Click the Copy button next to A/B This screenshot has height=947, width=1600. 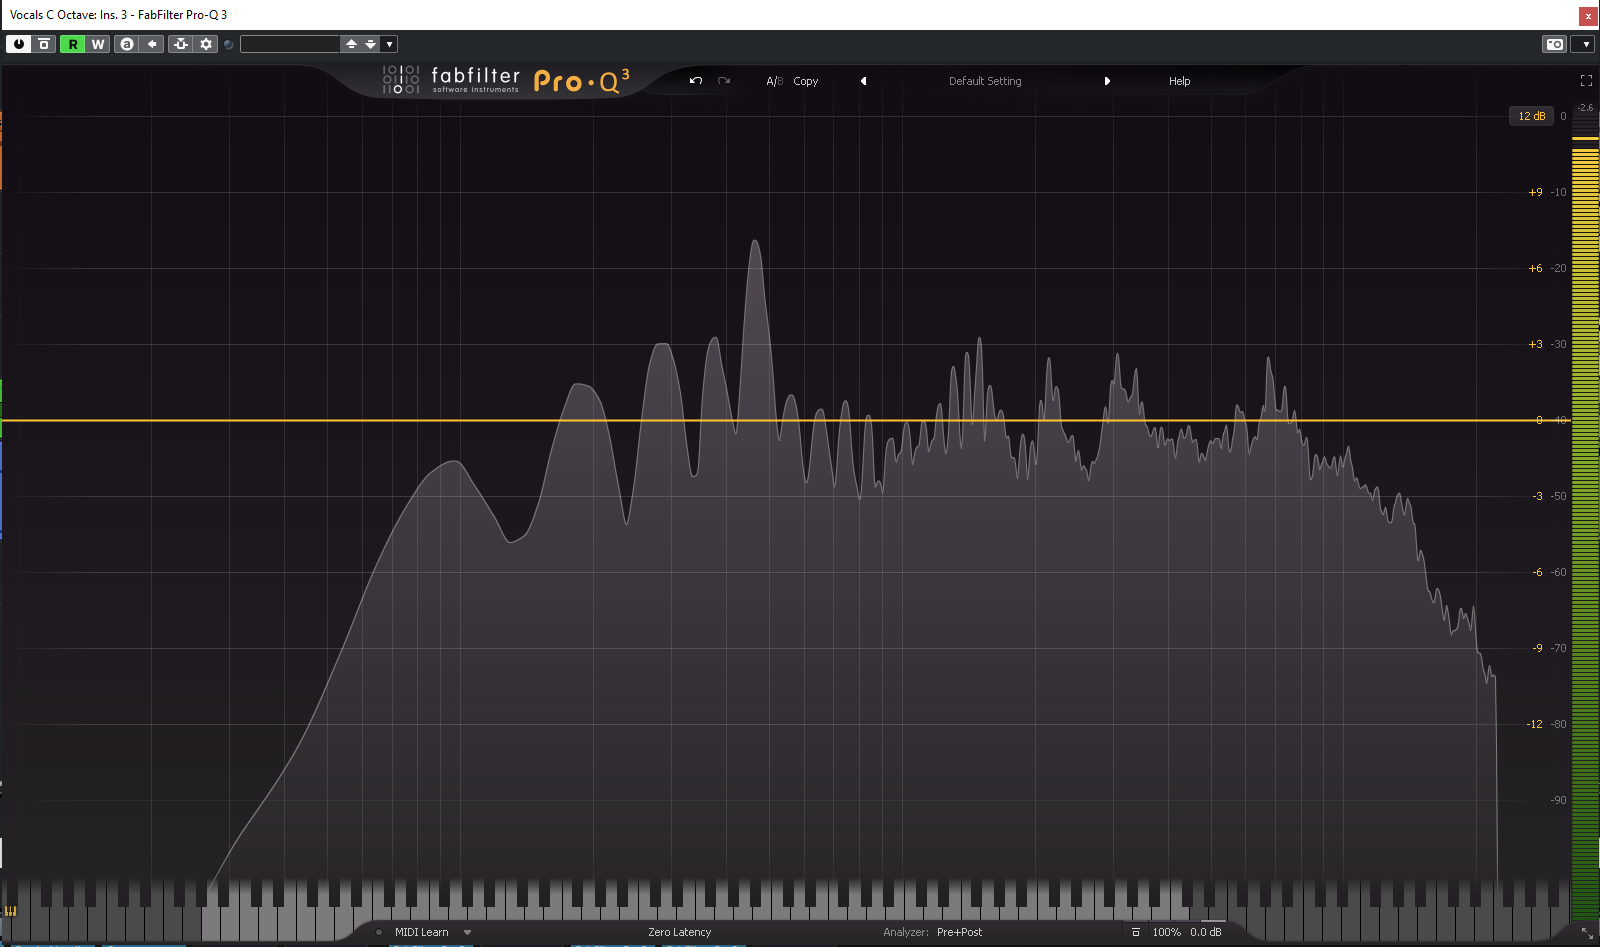tap(805, 81)
